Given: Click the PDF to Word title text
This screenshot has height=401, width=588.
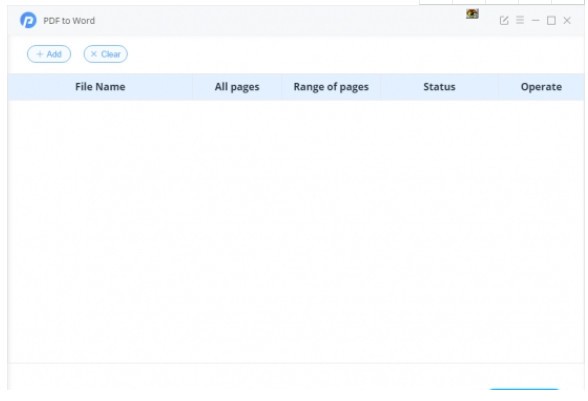Looking at the screenshot, I should click(x=69, y=21).
